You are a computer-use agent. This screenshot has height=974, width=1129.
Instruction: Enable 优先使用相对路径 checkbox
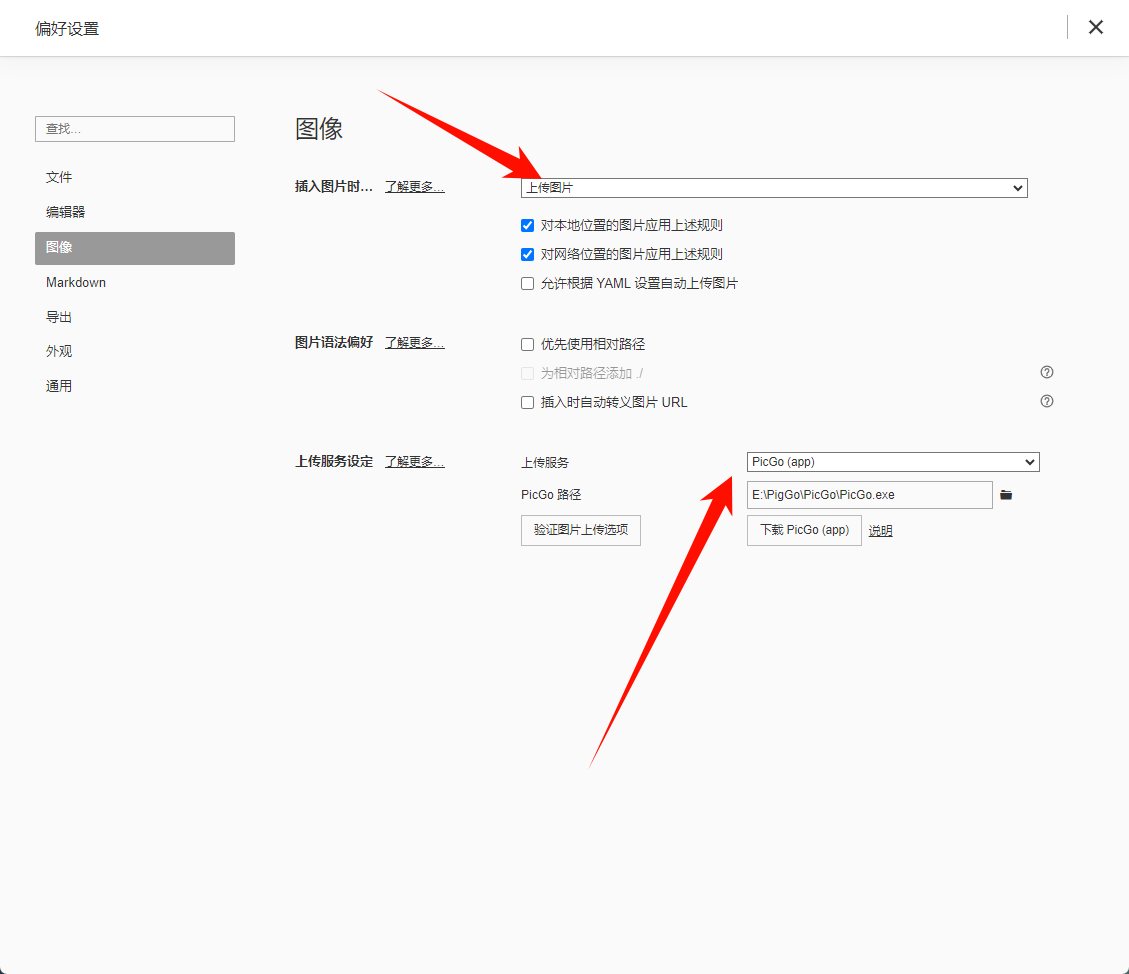point(528,345)
